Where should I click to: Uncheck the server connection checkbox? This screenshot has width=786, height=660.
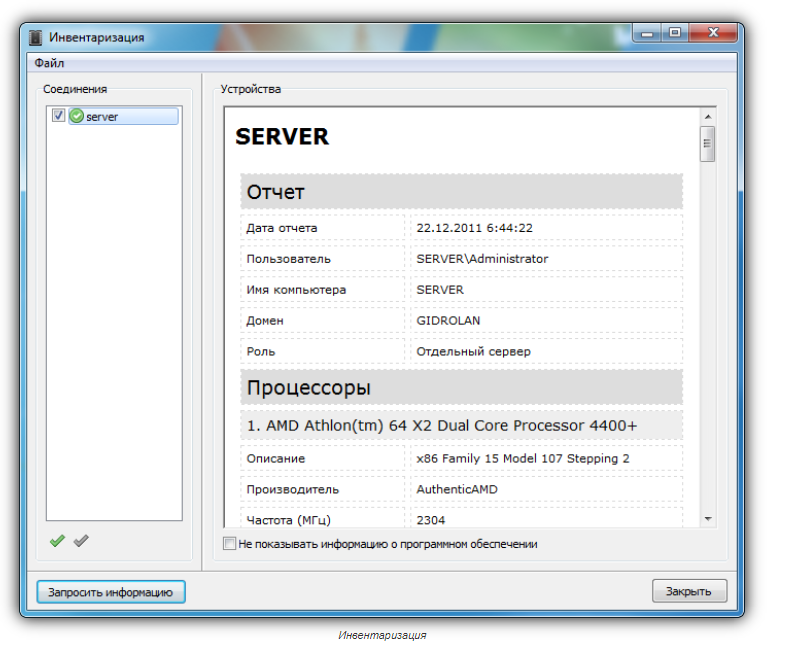click(59, 116)
